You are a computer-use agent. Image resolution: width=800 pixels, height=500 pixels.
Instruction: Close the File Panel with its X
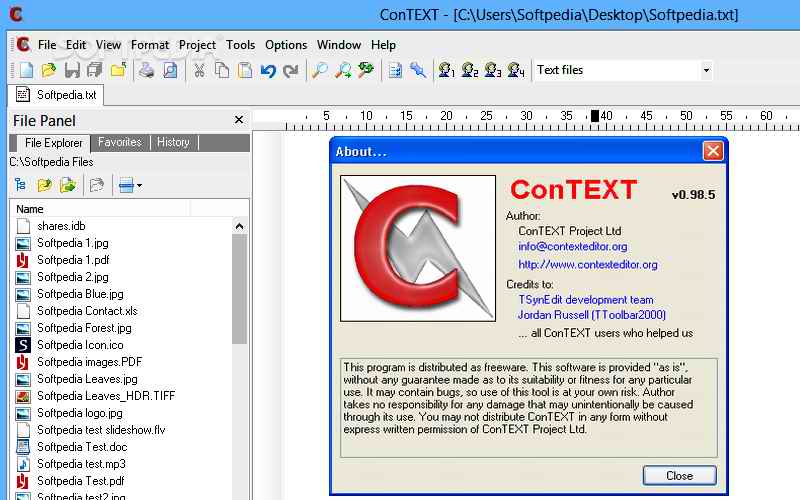pyautogui.click(x=239, y=120)
